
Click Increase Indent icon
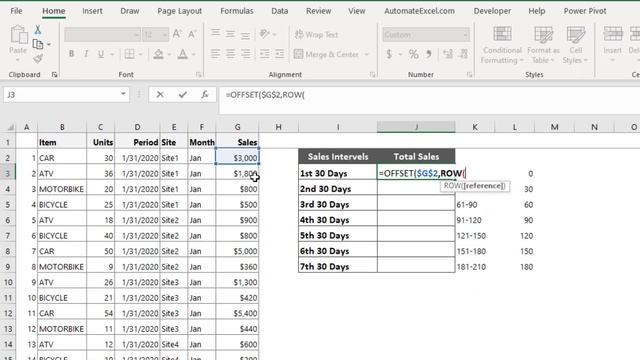tap(280, 53)
